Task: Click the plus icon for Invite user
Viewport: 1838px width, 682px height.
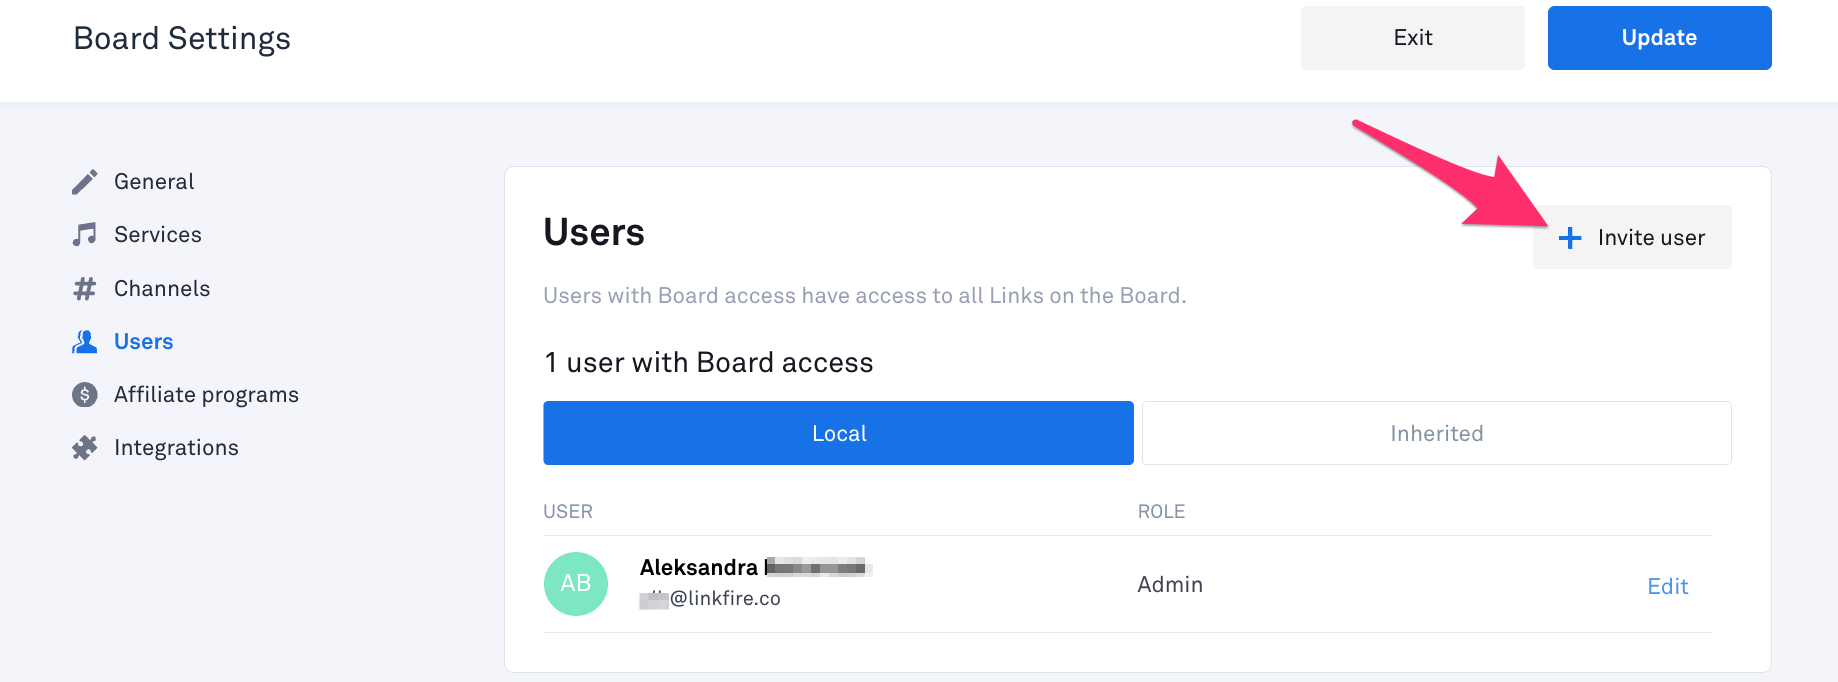Action: click(x=1570, y=238)
